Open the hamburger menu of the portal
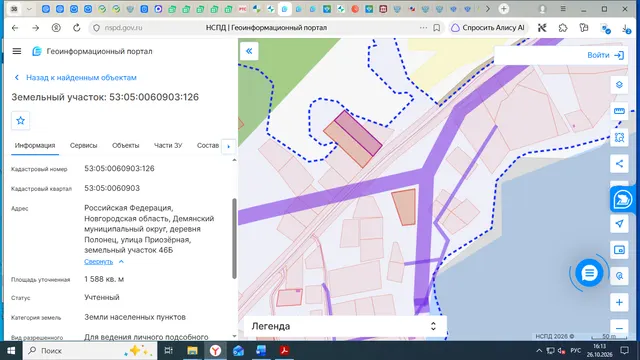The image size is (640, 360). tap(17, 51)
